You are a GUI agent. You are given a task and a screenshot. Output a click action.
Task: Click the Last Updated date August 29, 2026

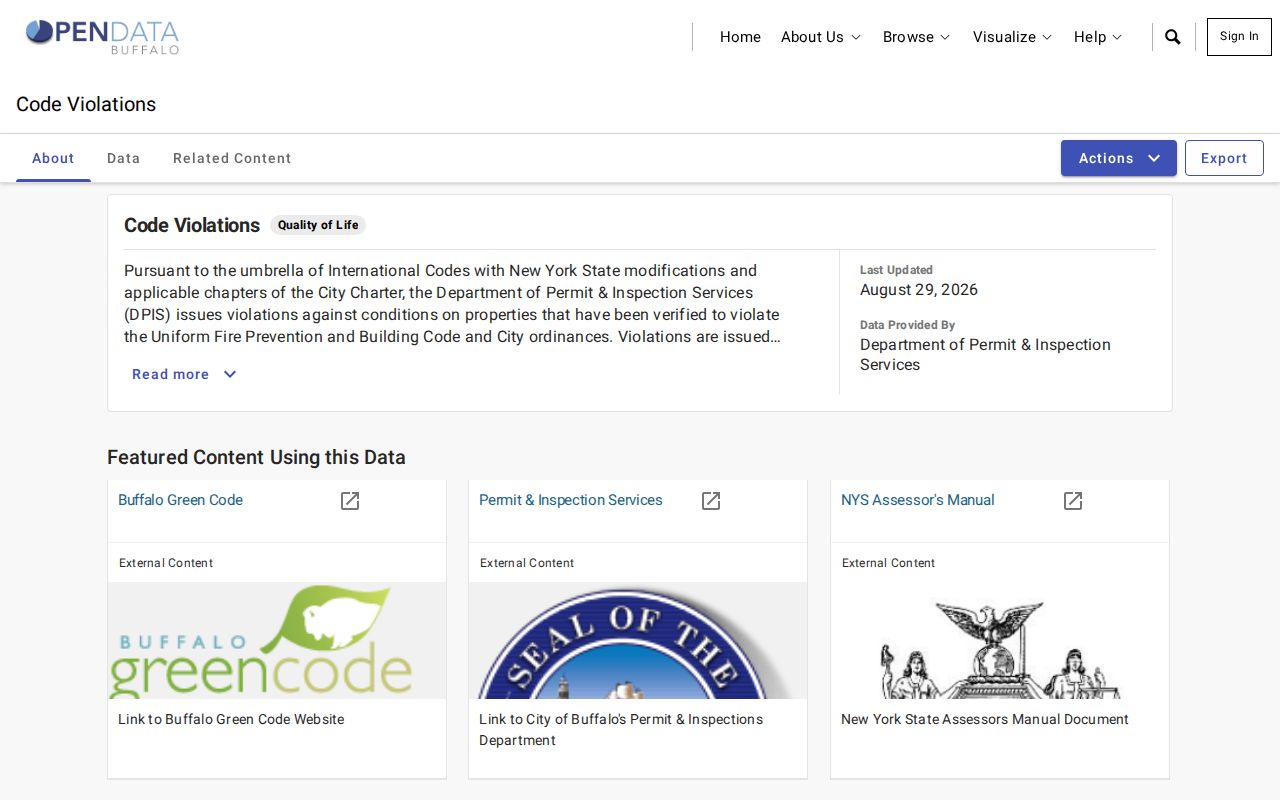919,290
